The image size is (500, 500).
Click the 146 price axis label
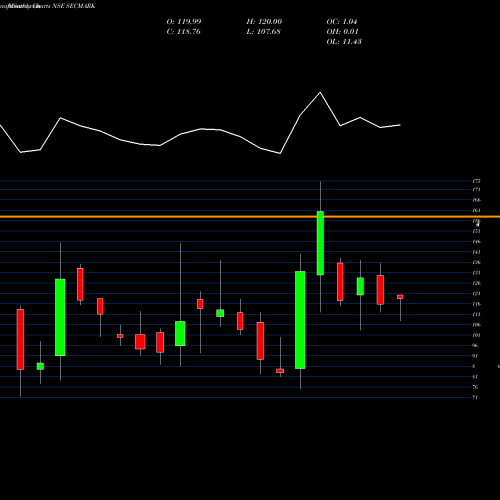[x=476, y=242]
